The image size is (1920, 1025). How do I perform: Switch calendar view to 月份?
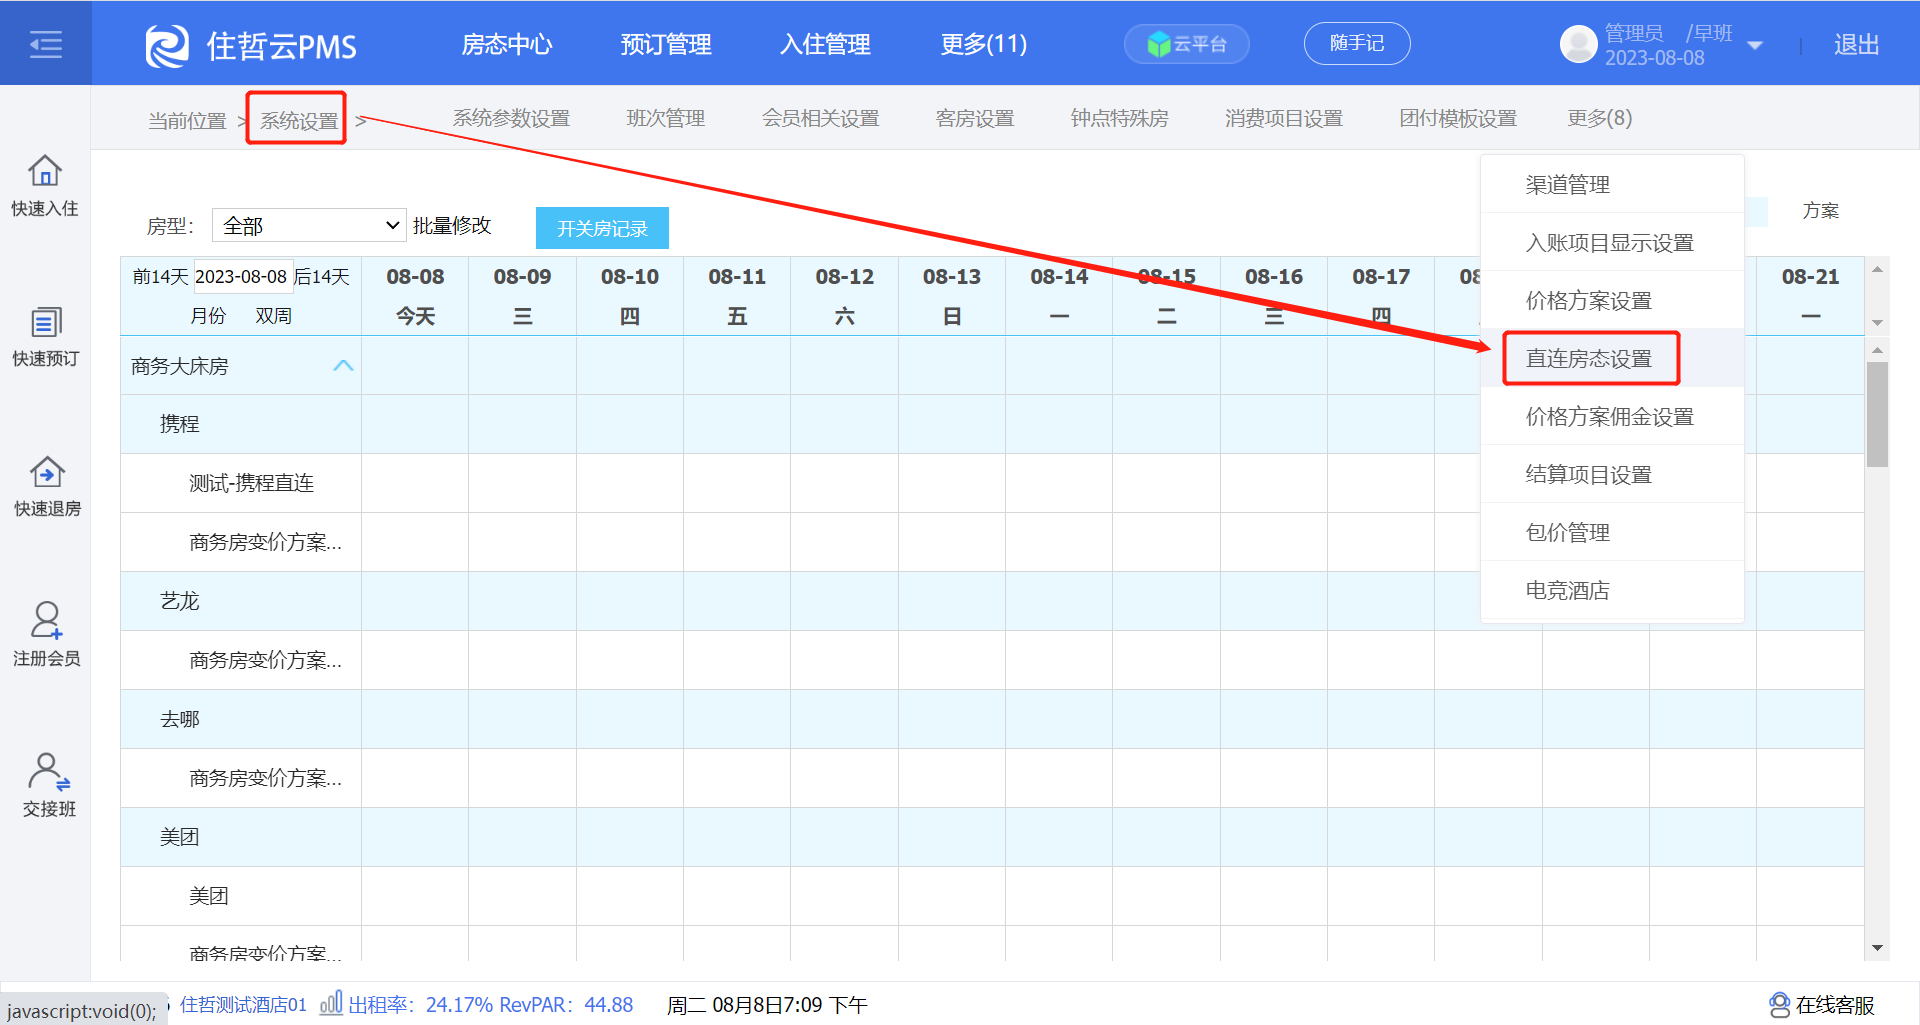(208, 315)
